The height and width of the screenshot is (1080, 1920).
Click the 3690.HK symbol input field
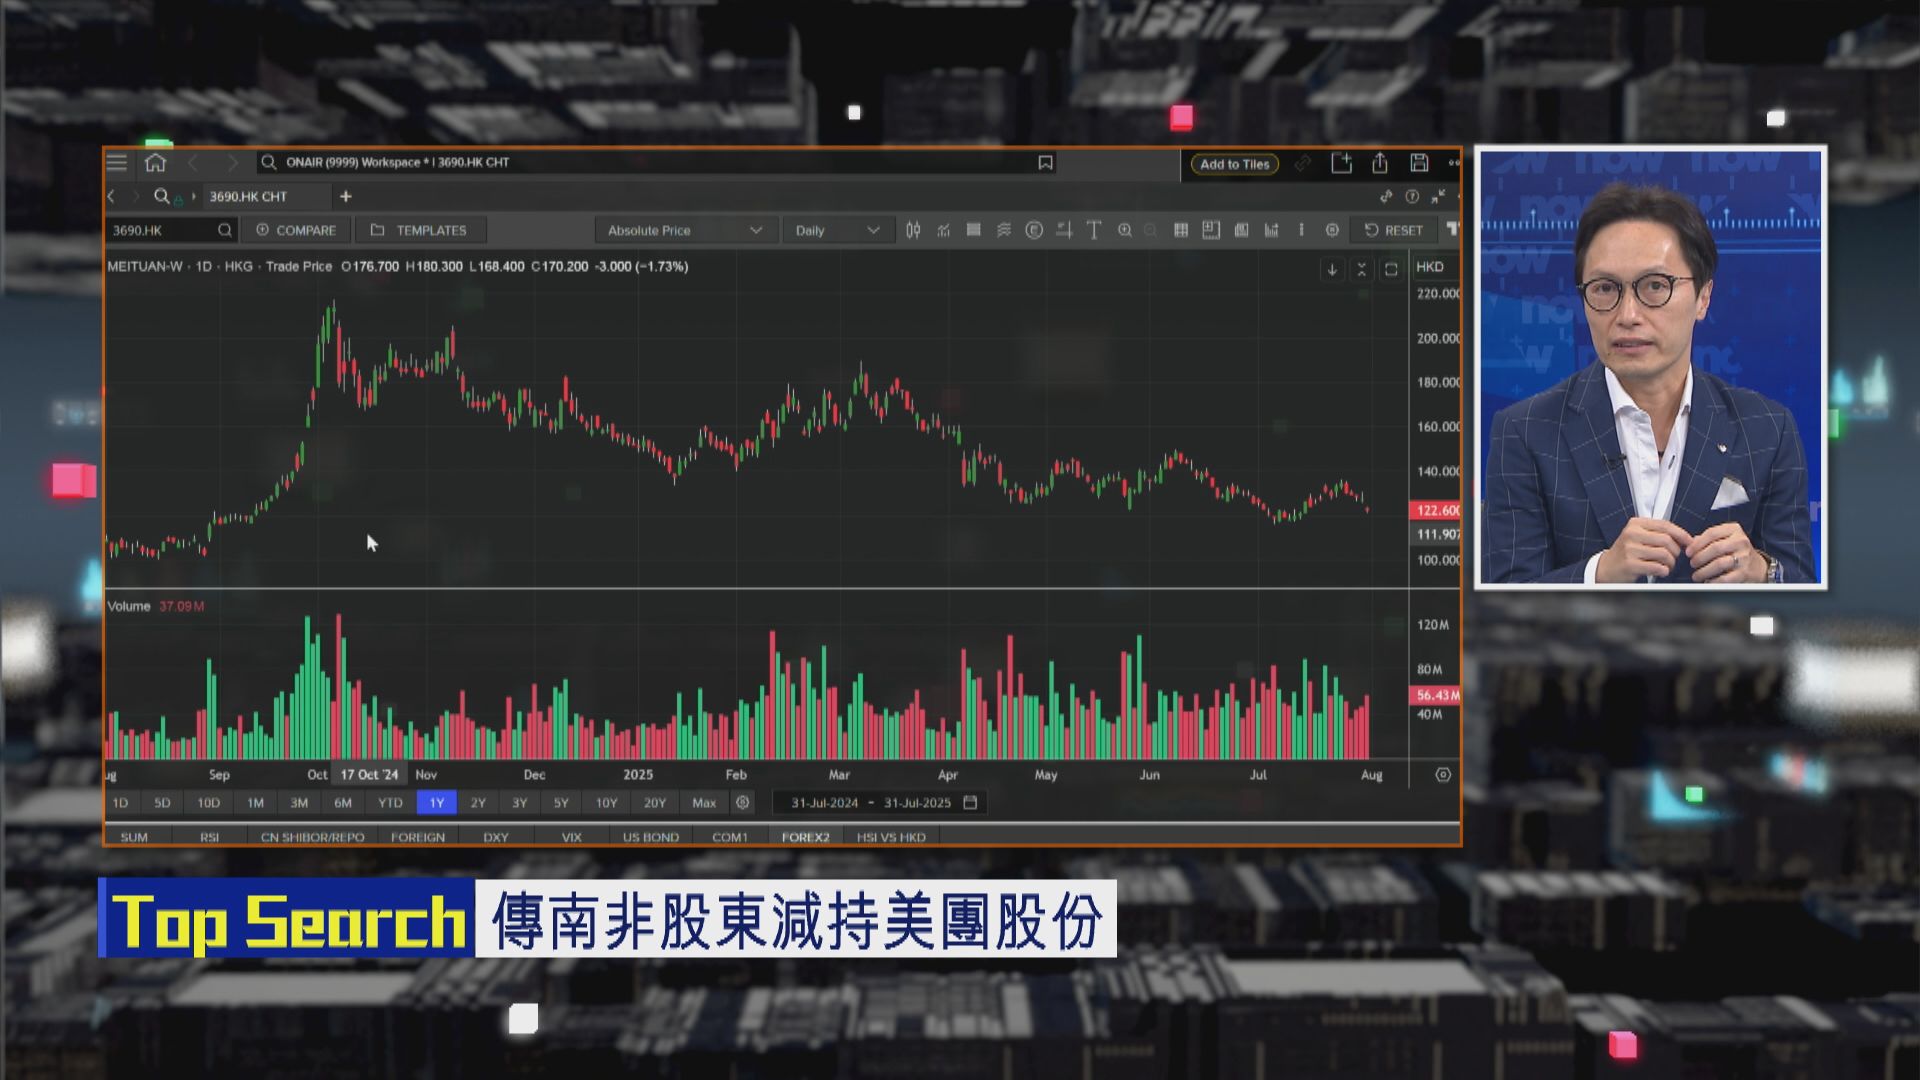172,230
